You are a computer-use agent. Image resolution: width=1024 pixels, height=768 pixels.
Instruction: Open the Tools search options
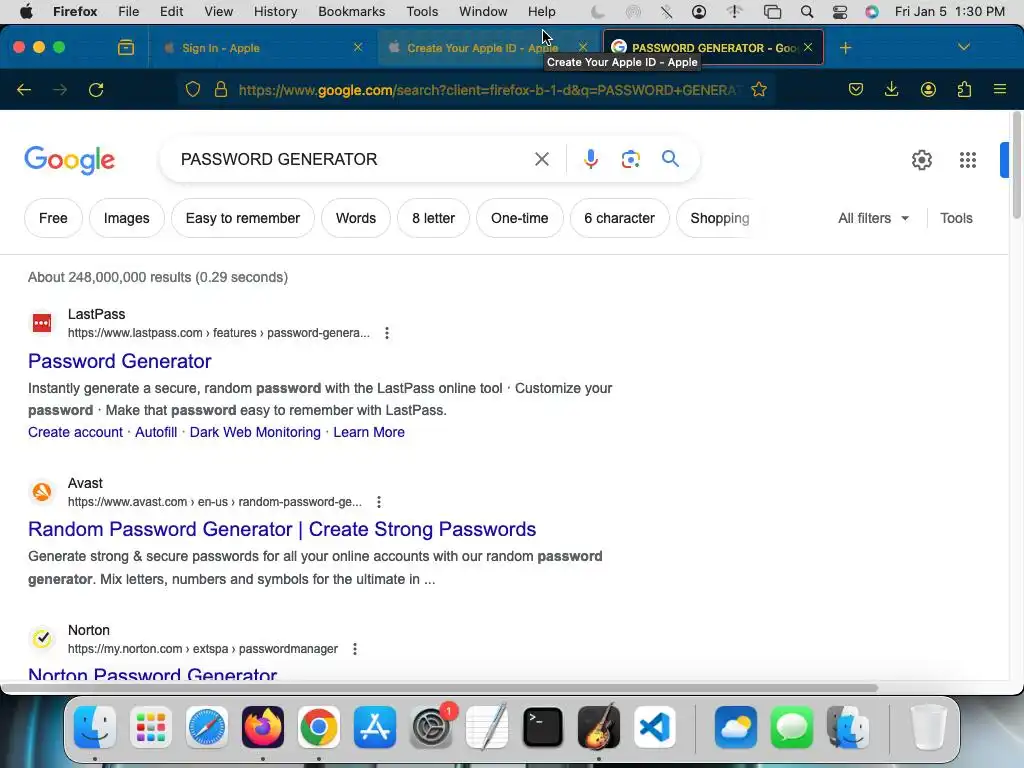click(956, 218)
